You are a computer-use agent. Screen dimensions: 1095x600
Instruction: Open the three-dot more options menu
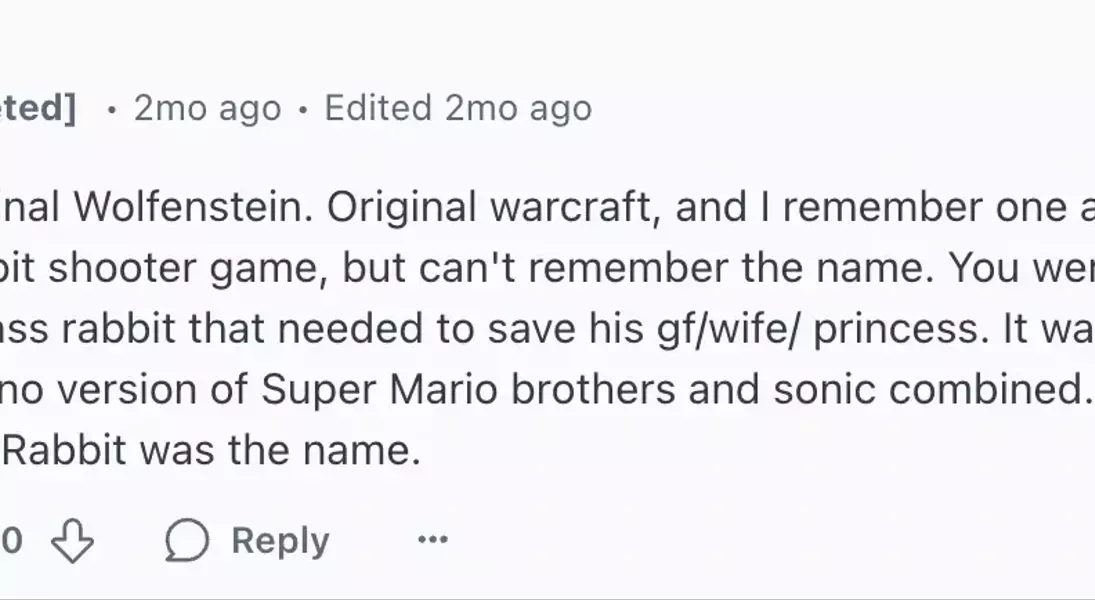[432, 540]
